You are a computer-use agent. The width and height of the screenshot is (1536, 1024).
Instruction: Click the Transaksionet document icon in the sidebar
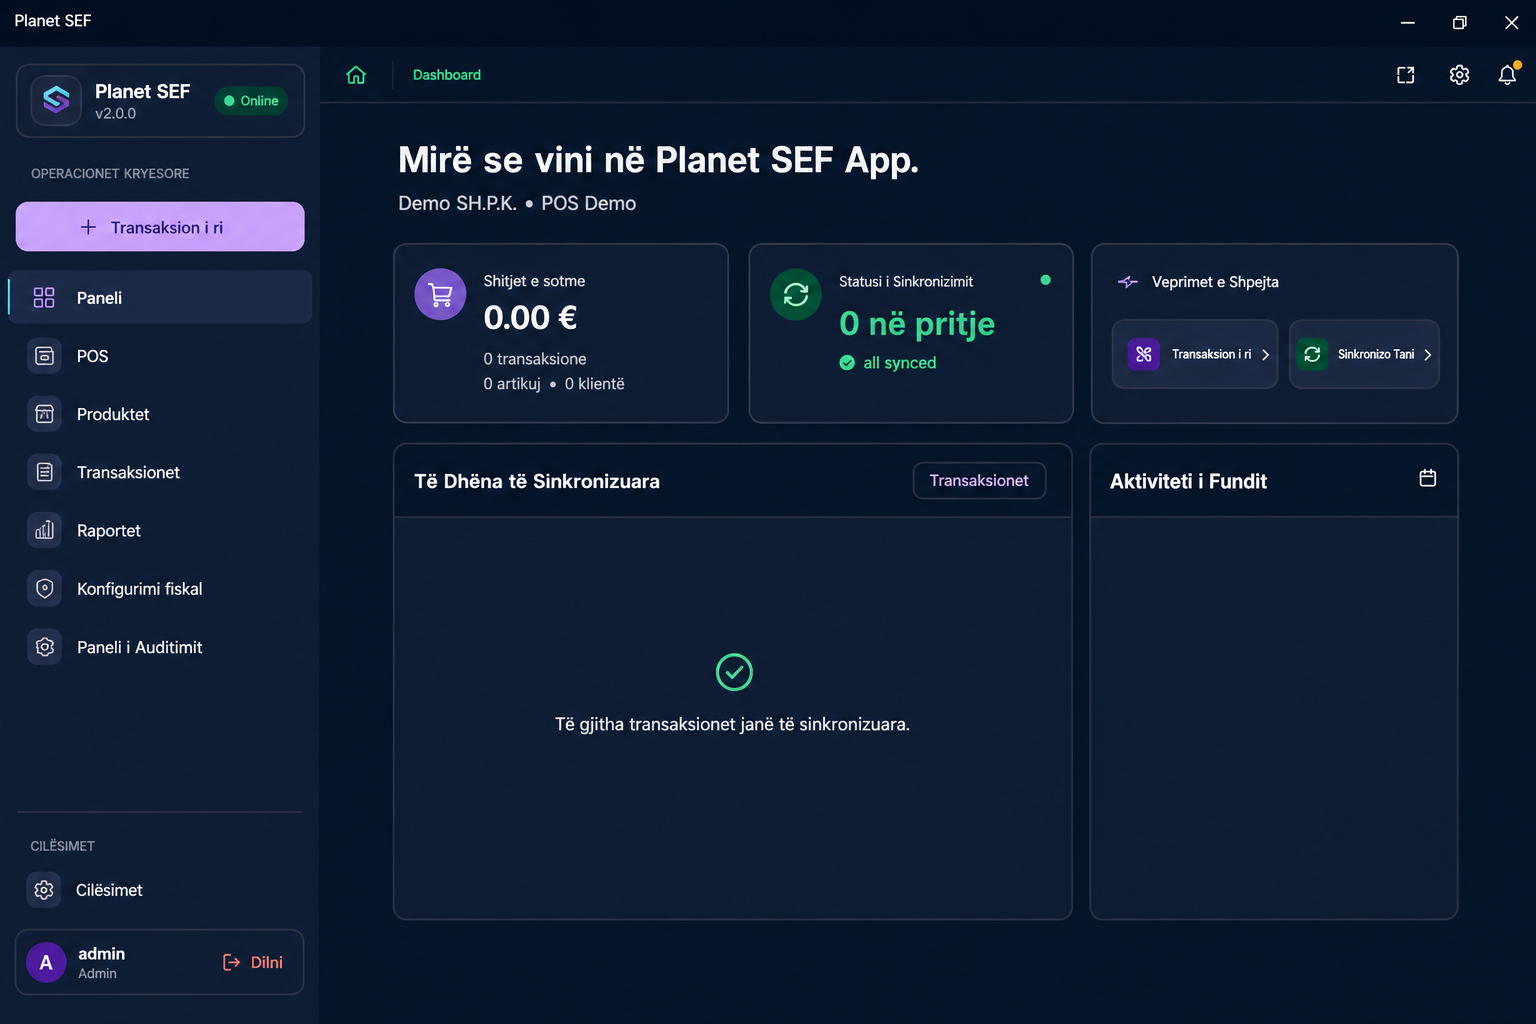[44, 472]
